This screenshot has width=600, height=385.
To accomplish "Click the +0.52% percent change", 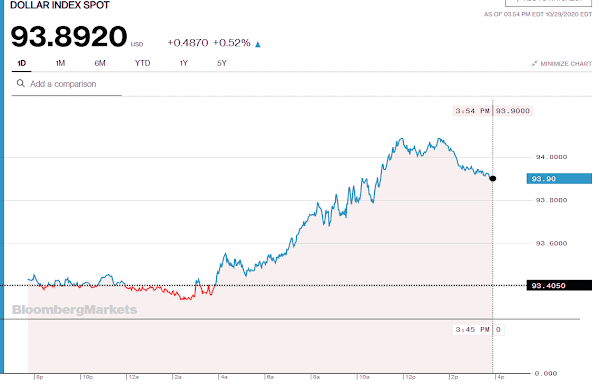I will click(x=232, y=43).
